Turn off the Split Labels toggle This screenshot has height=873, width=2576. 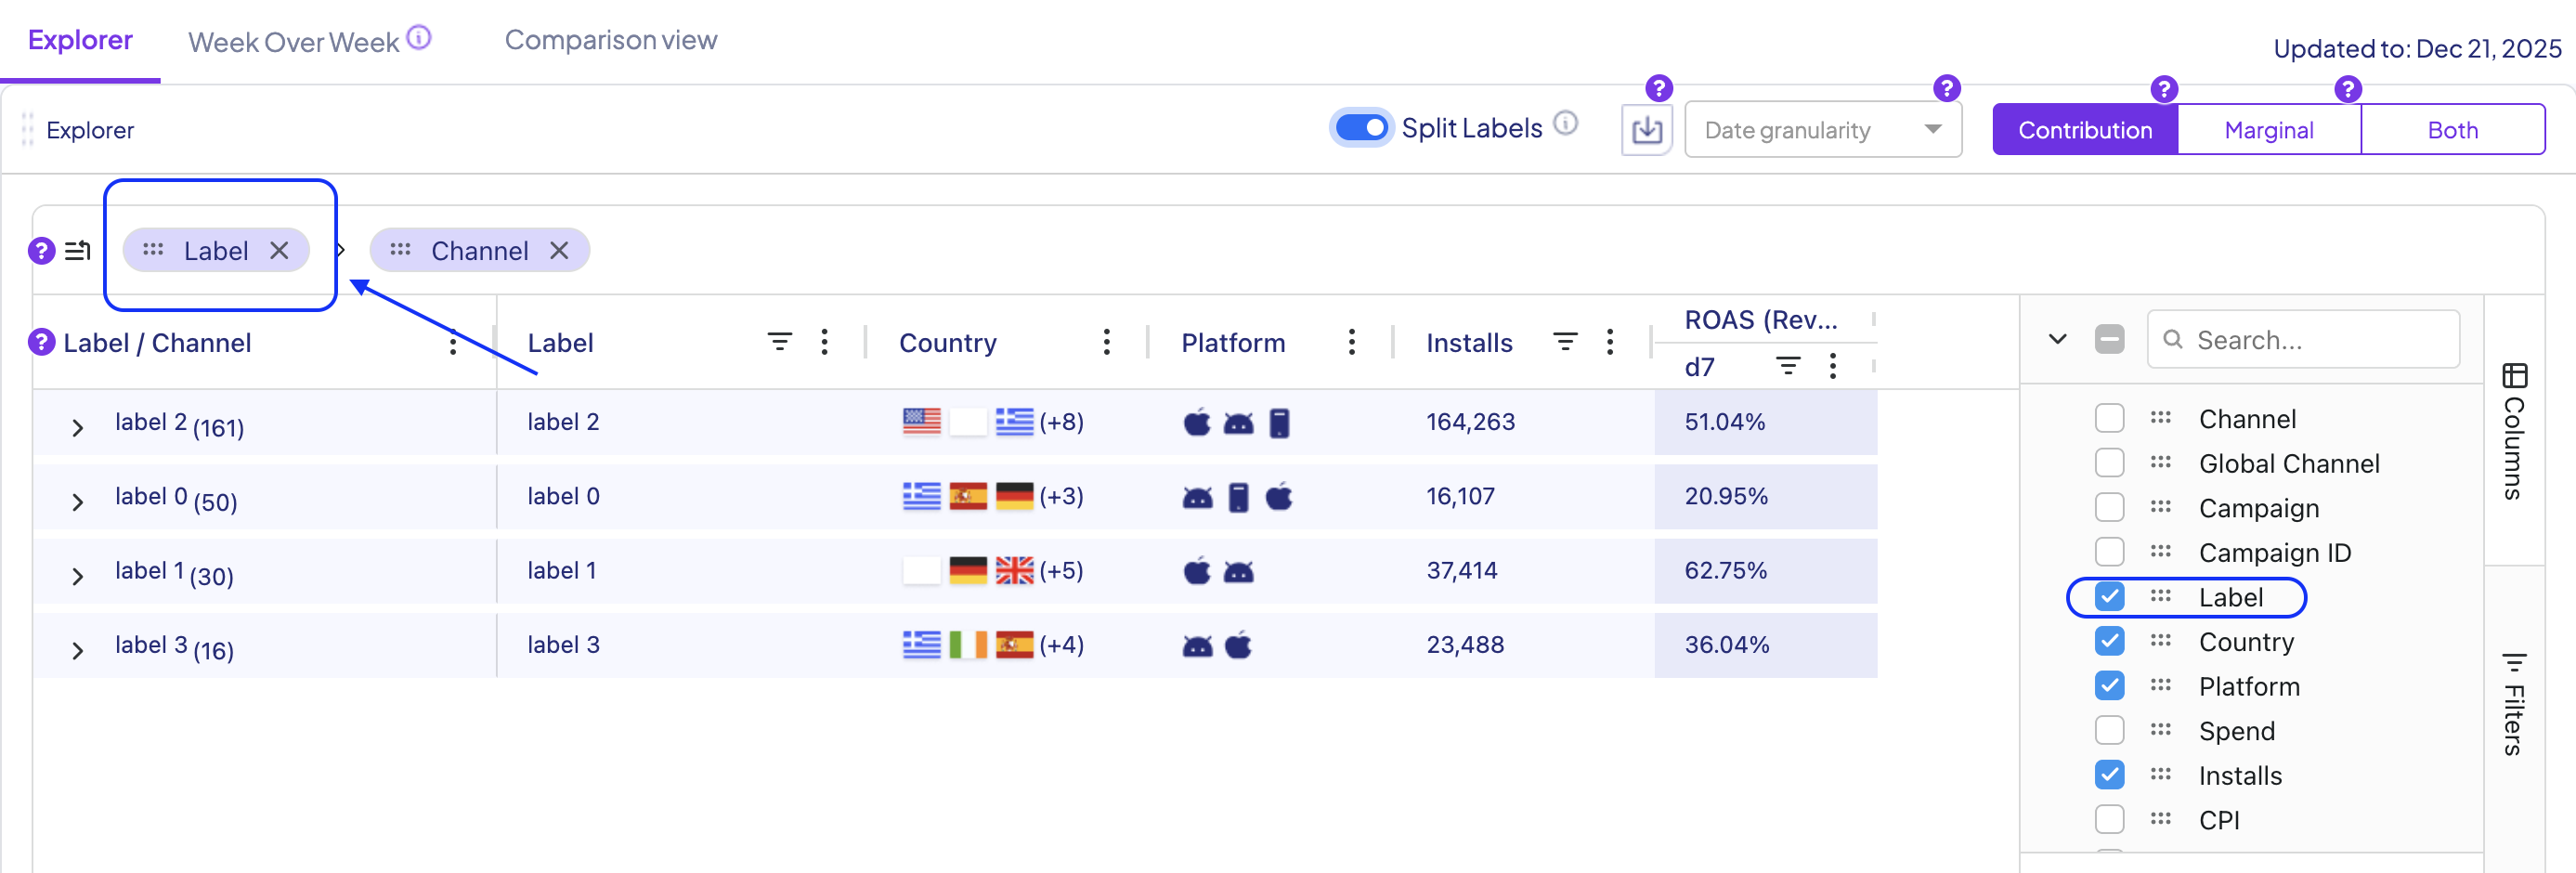1361,128
